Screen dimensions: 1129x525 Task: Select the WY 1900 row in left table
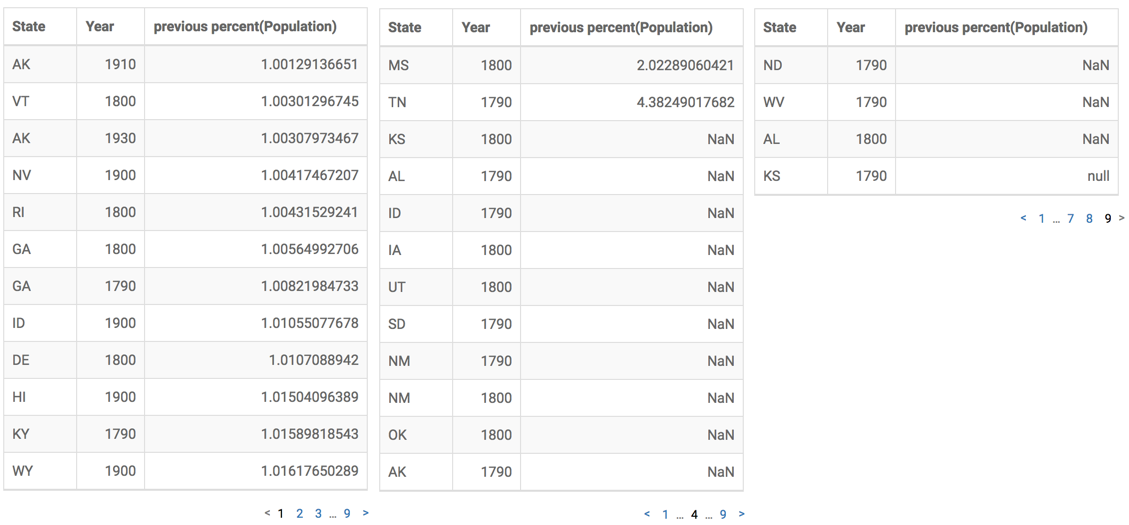tap(185, 471)
